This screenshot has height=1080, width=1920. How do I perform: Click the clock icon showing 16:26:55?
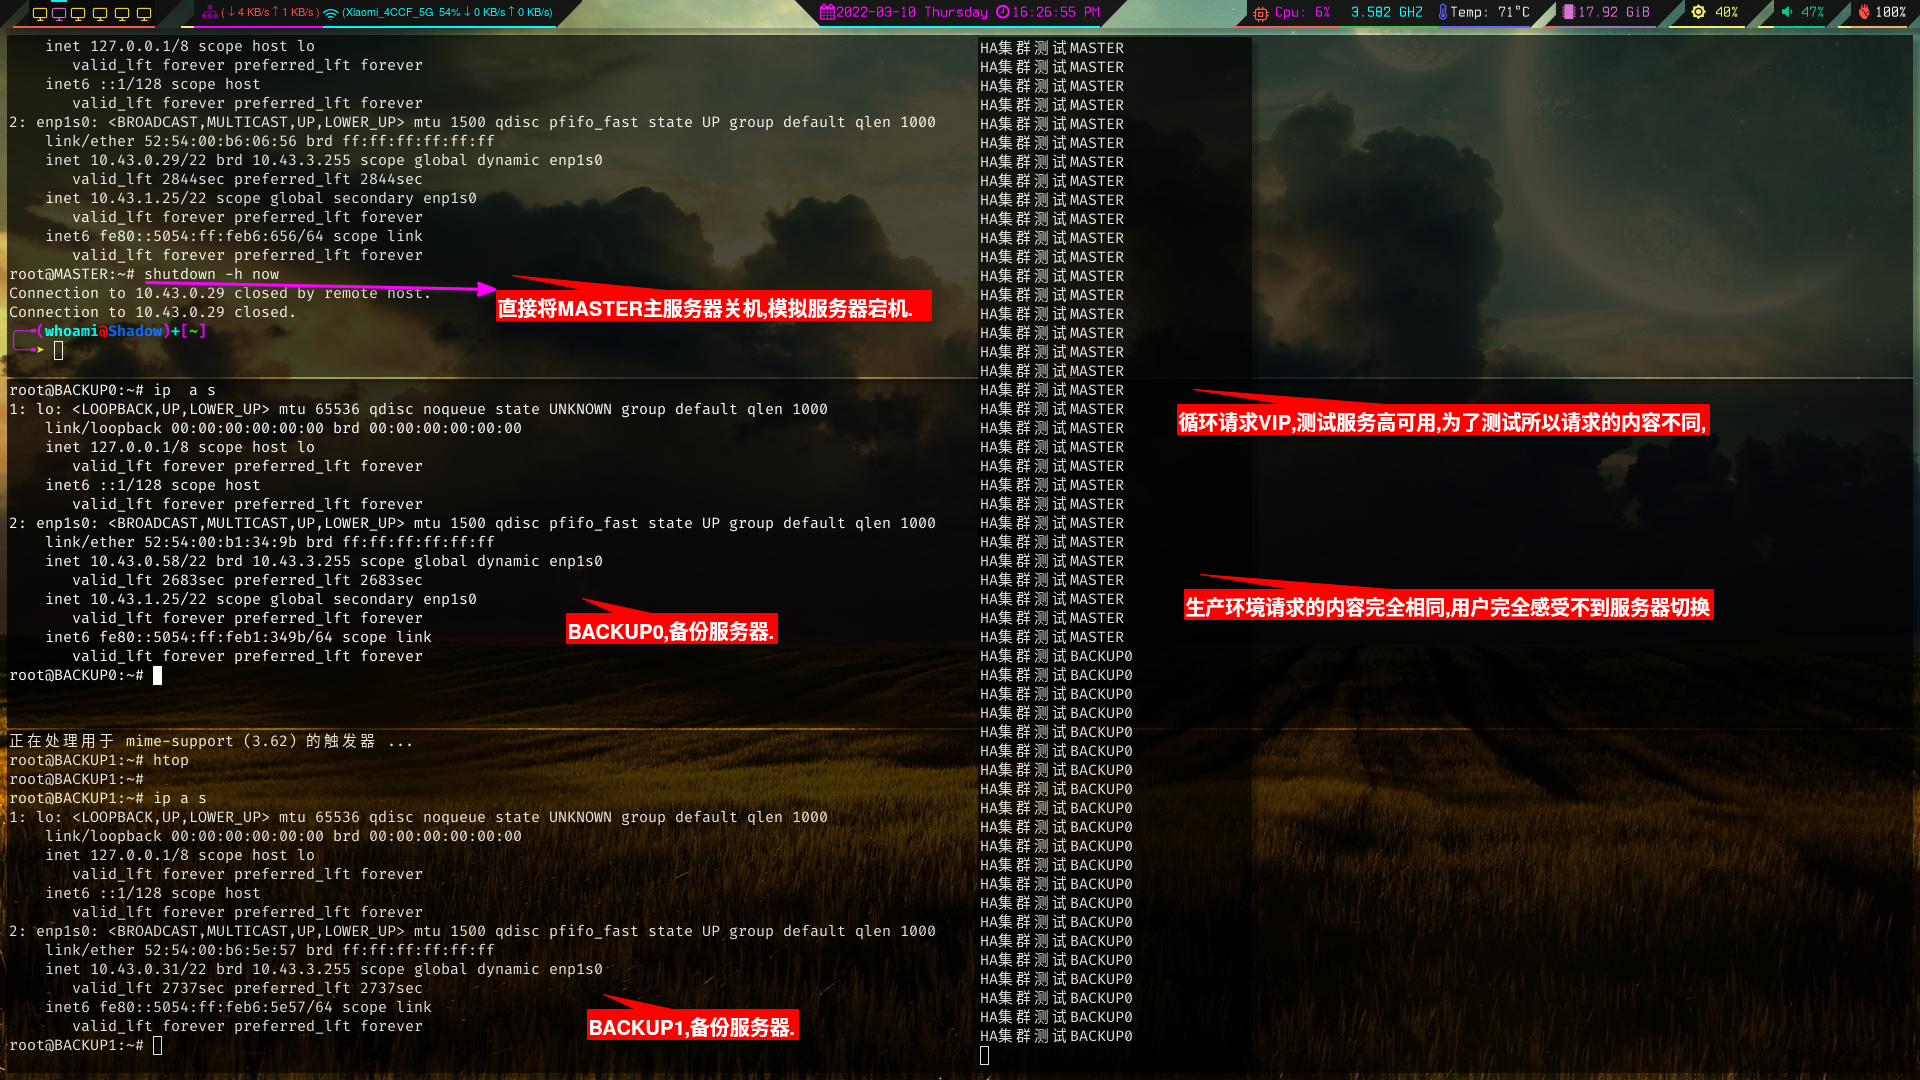tap(1002, 12)
